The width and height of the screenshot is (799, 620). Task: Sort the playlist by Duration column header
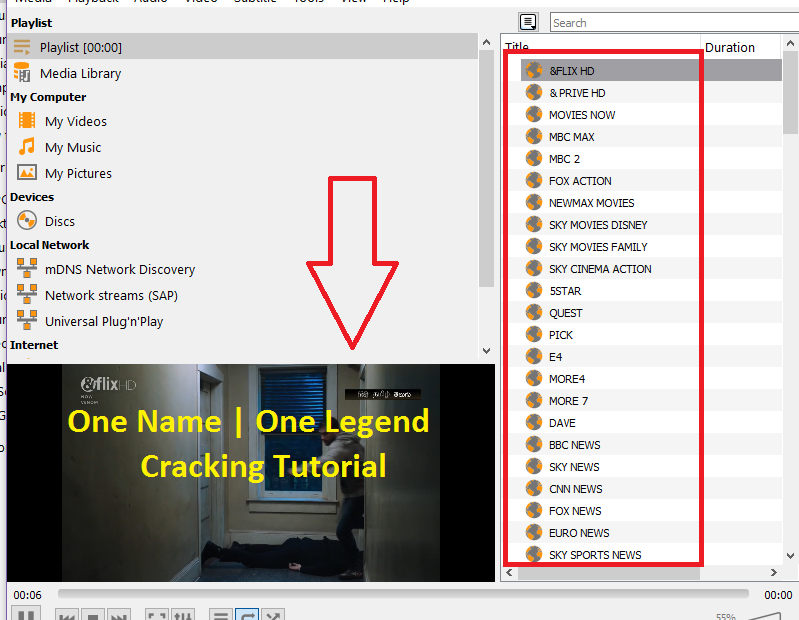[x=740, y=47]
